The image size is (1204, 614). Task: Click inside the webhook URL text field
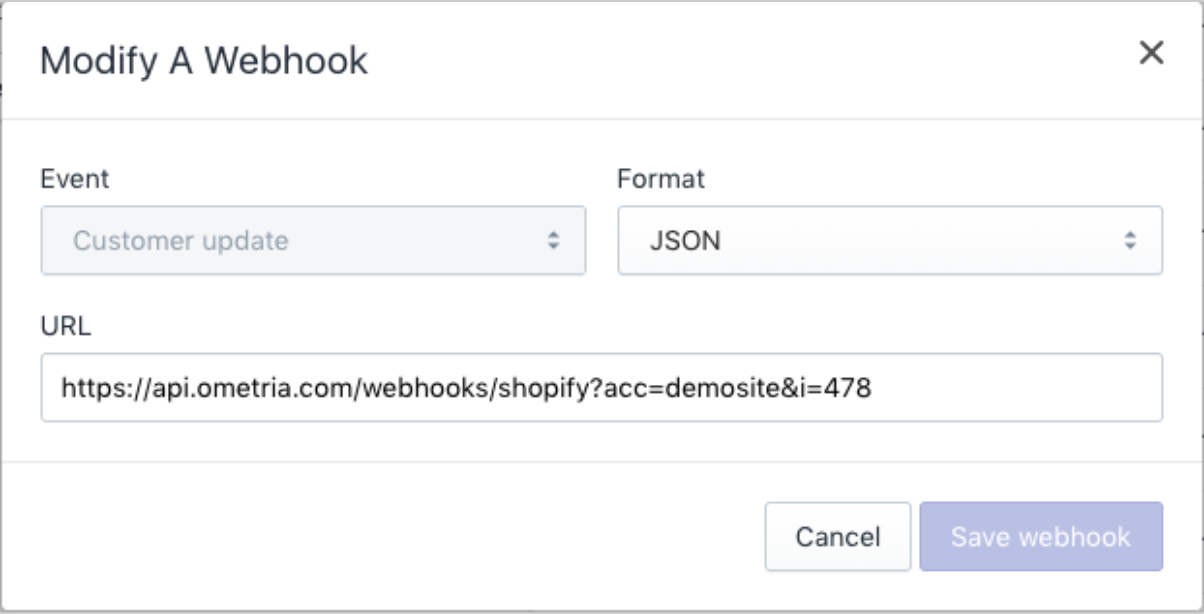click(x=601, y=387)
